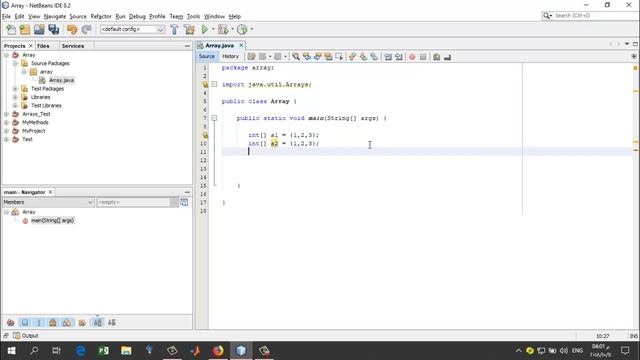Open Profile Project dropdown arrow
This screenshot has width=640, height=360.
pos(251,29)
